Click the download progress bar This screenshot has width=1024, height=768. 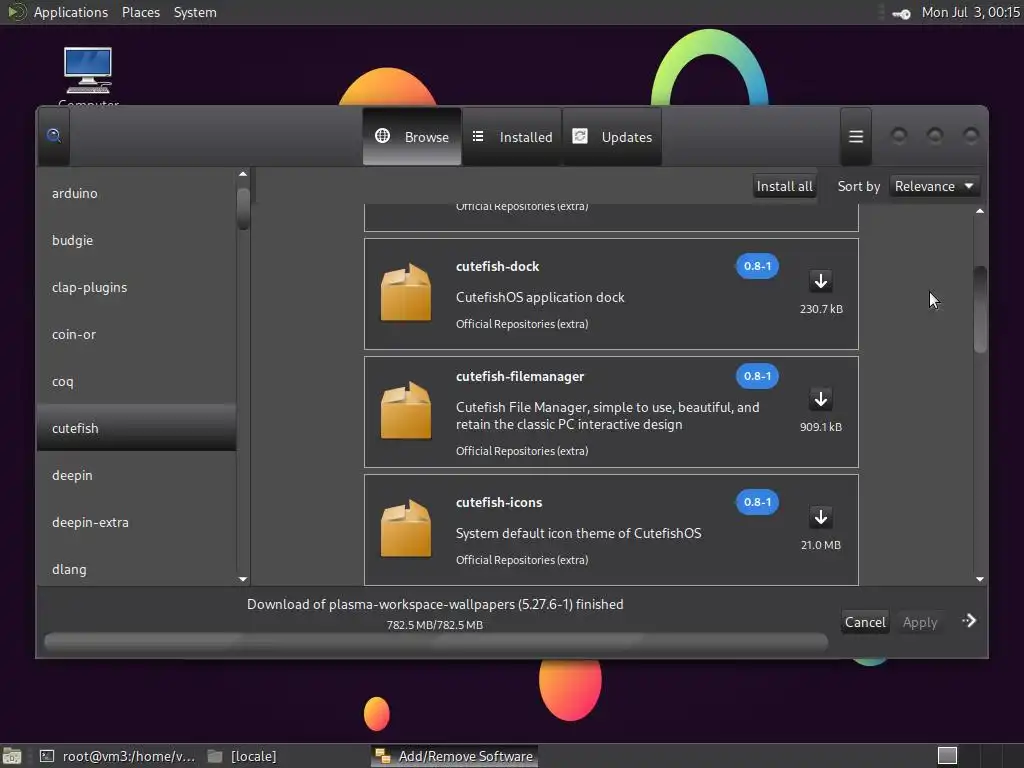click(x=436, y=643)
